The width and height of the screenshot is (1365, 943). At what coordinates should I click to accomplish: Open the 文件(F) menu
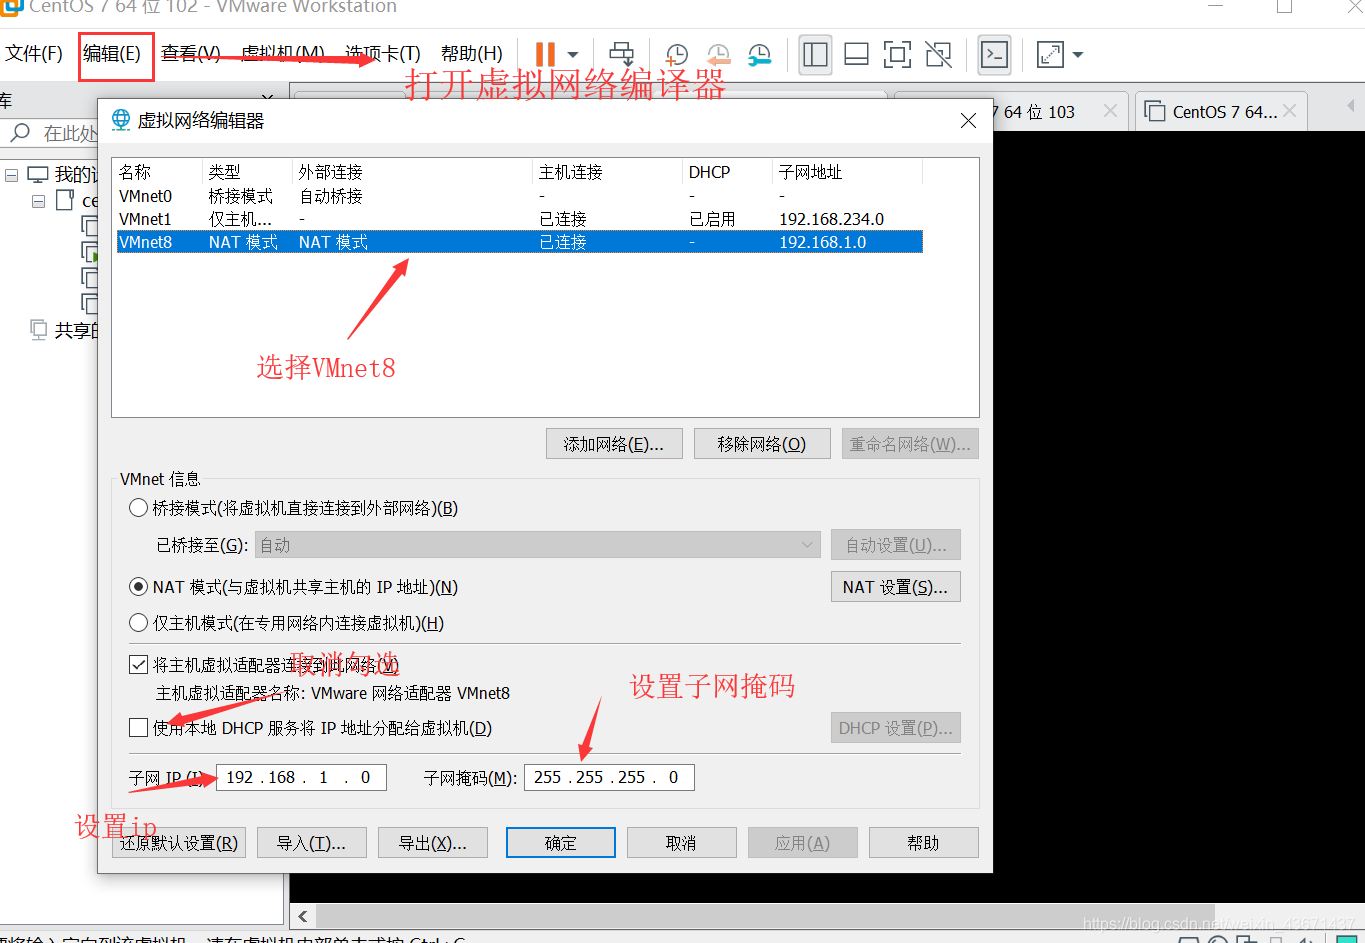pyautogui.click(x=34, y=53)
